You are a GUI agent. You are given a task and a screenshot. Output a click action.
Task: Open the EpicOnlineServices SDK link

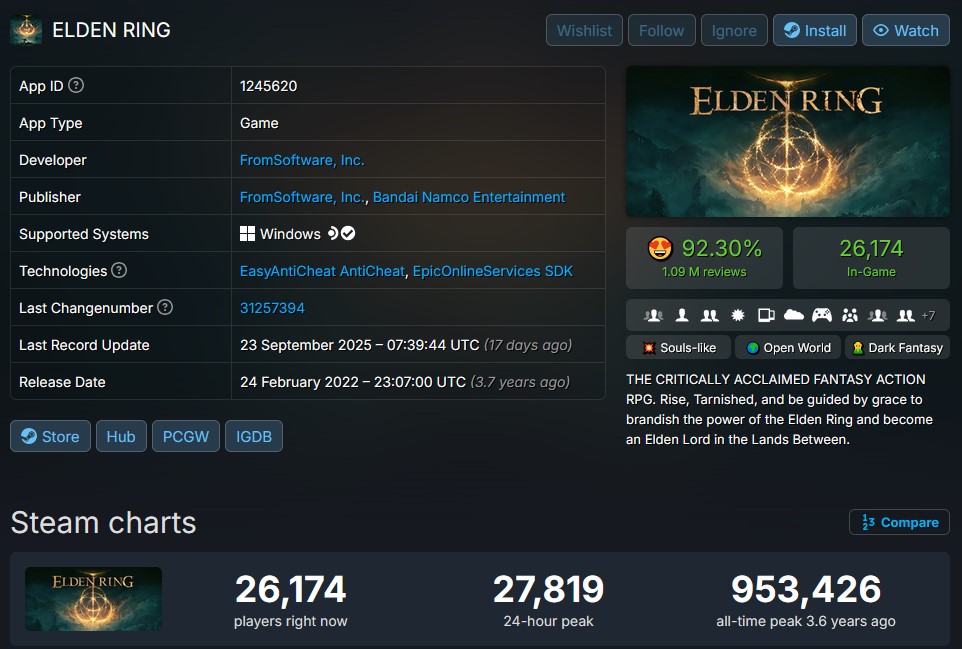(493, 271)
